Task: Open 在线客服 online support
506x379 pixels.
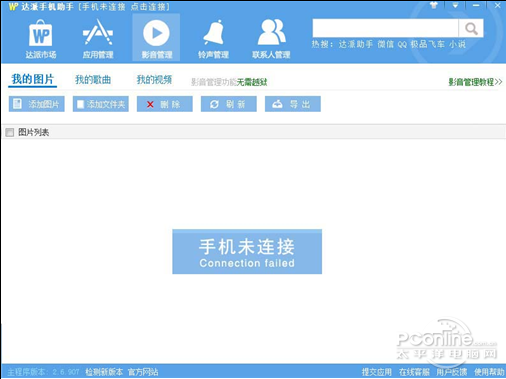Action: click(x=414, y=372)
